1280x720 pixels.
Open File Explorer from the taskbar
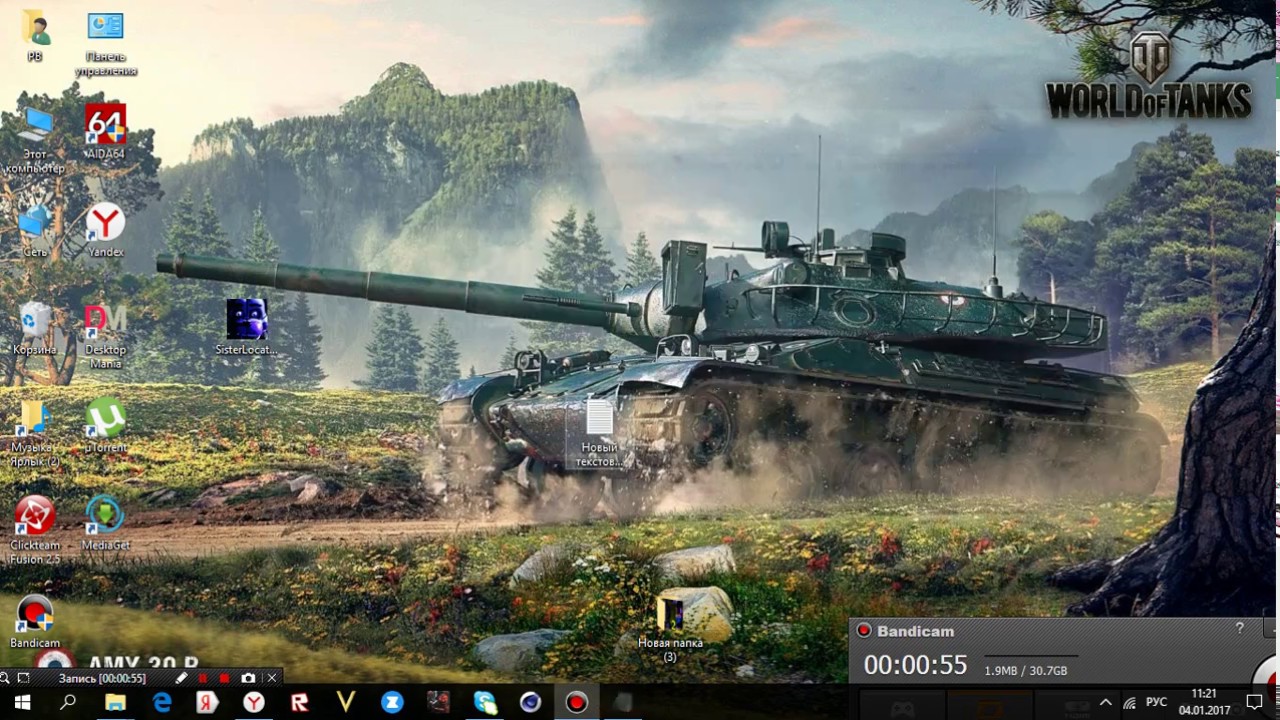(115, 703)
